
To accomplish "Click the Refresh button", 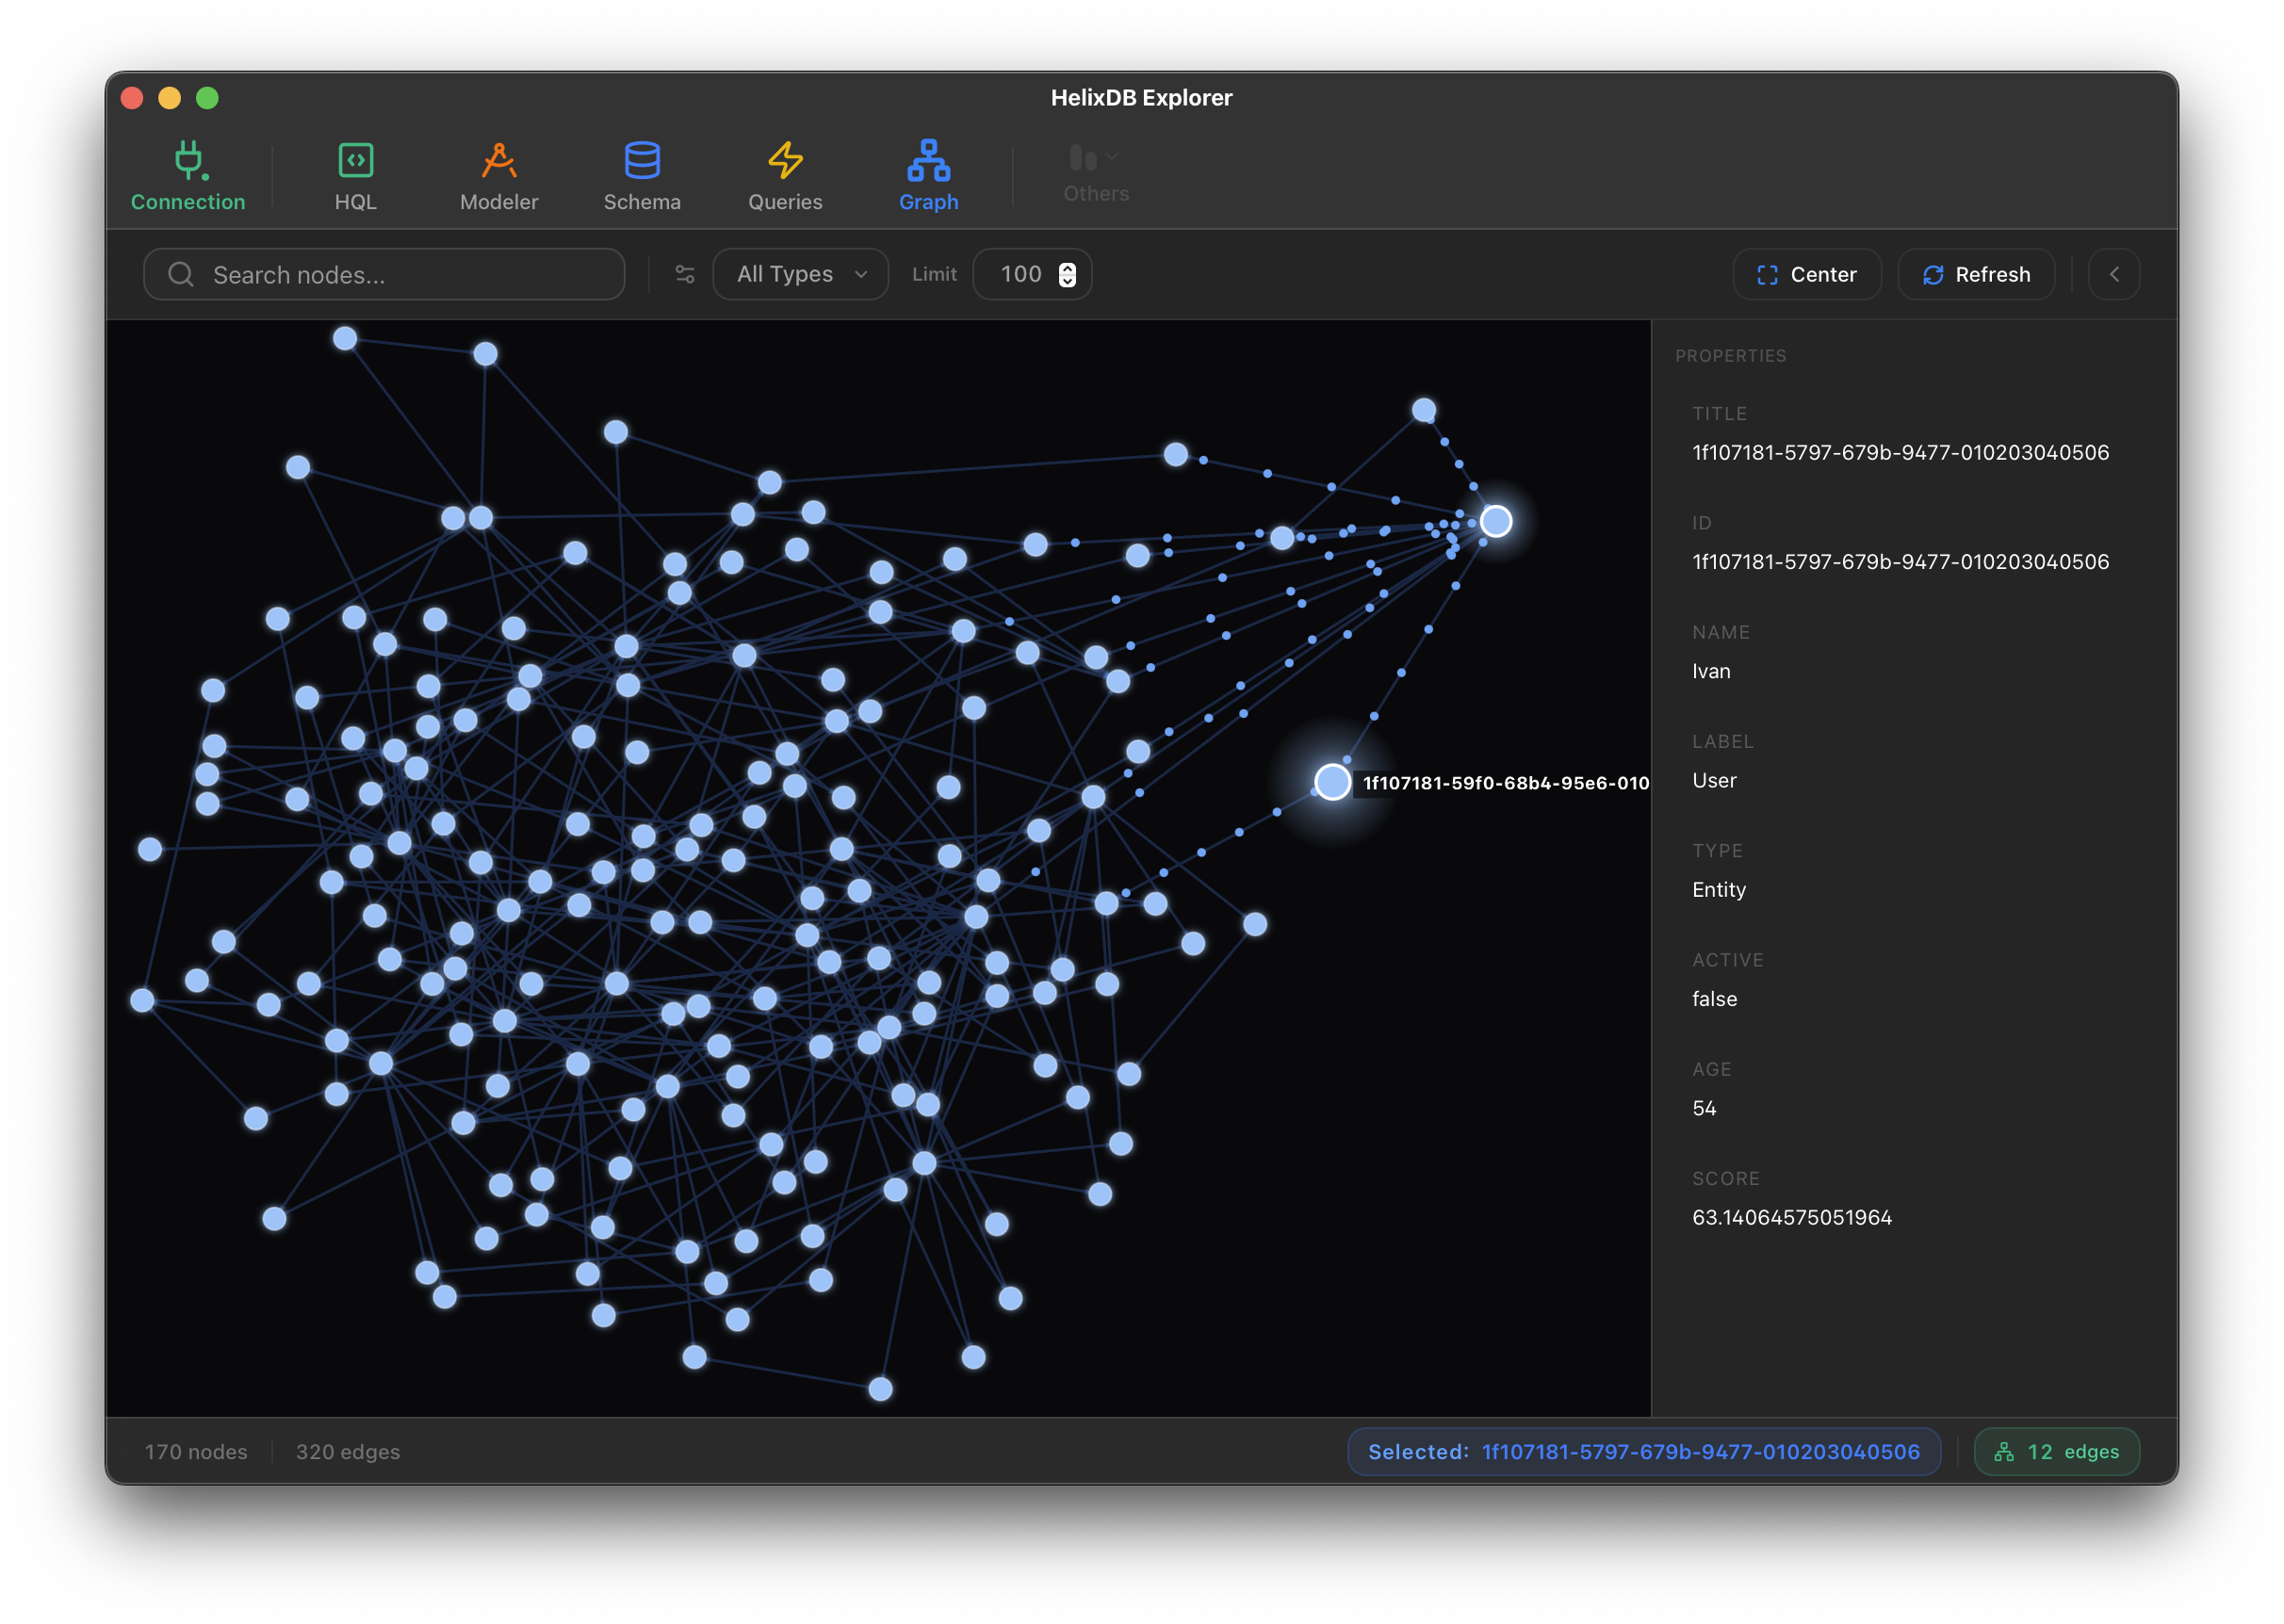I will tap(1976, 274).
